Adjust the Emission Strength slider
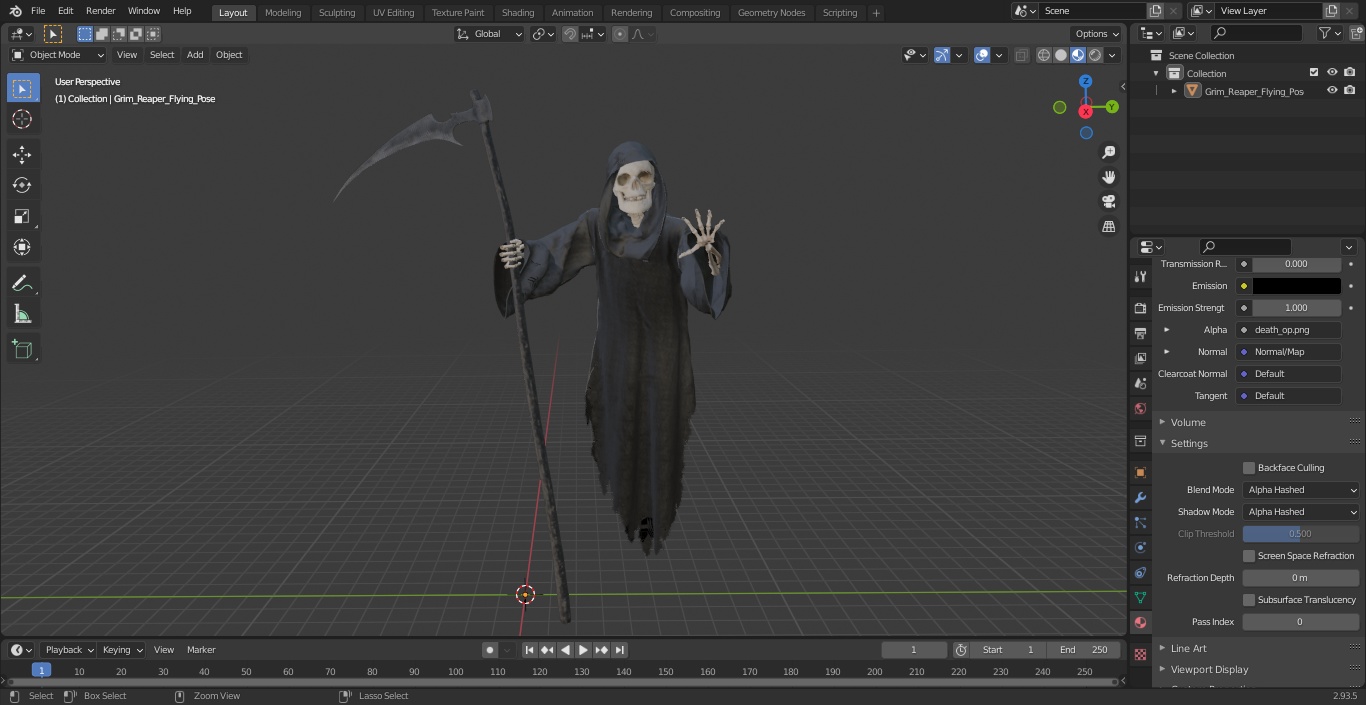 (1296, 308)
